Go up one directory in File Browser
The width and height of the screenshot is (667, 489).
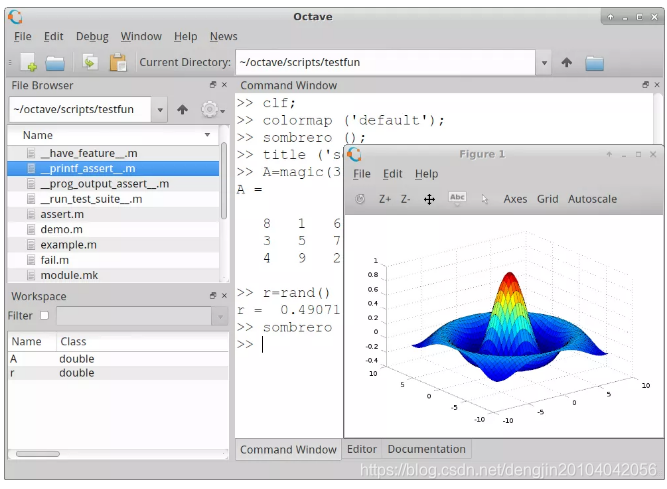click(182, 110)
